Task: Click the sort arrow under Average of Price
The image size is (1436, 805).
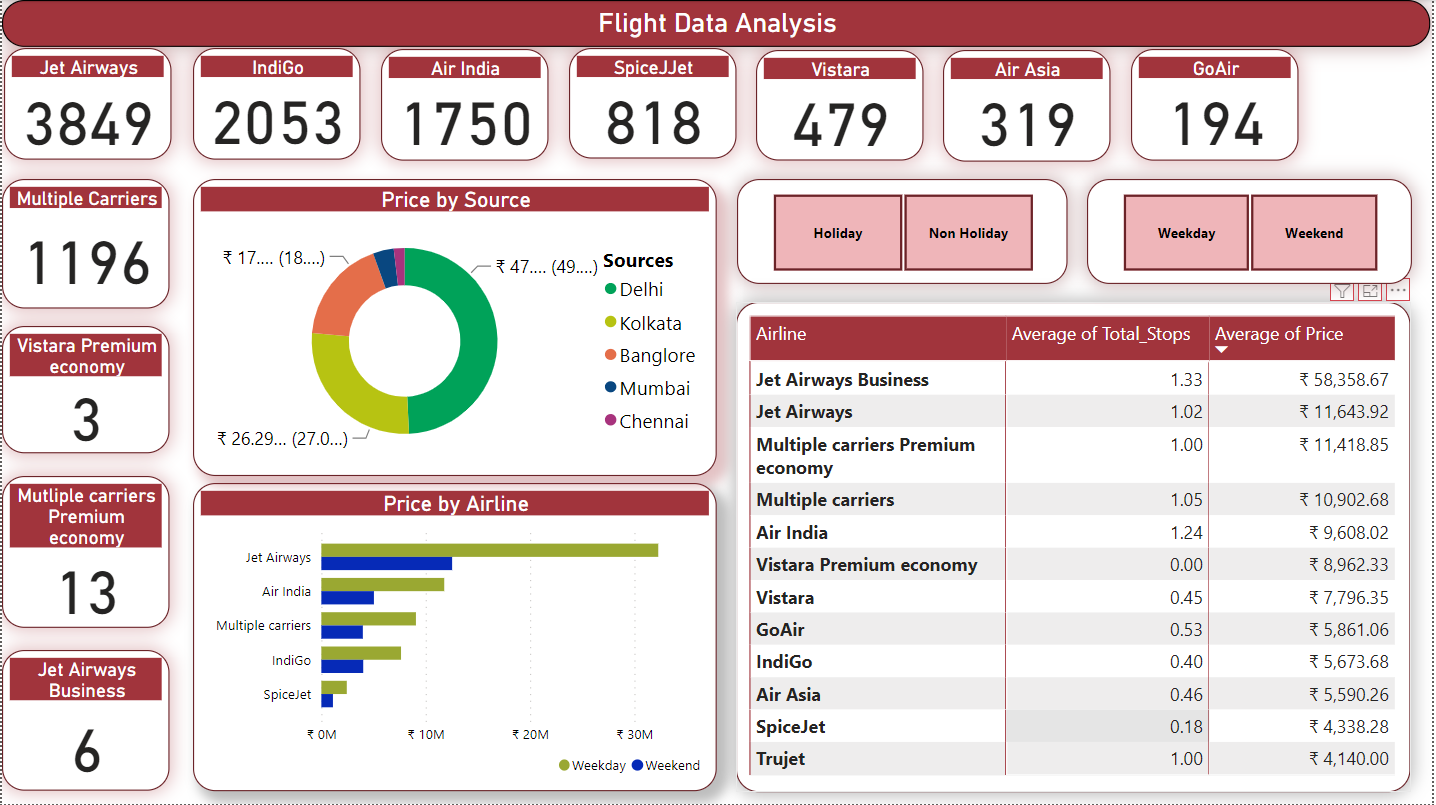Action: coord(1222,350)
